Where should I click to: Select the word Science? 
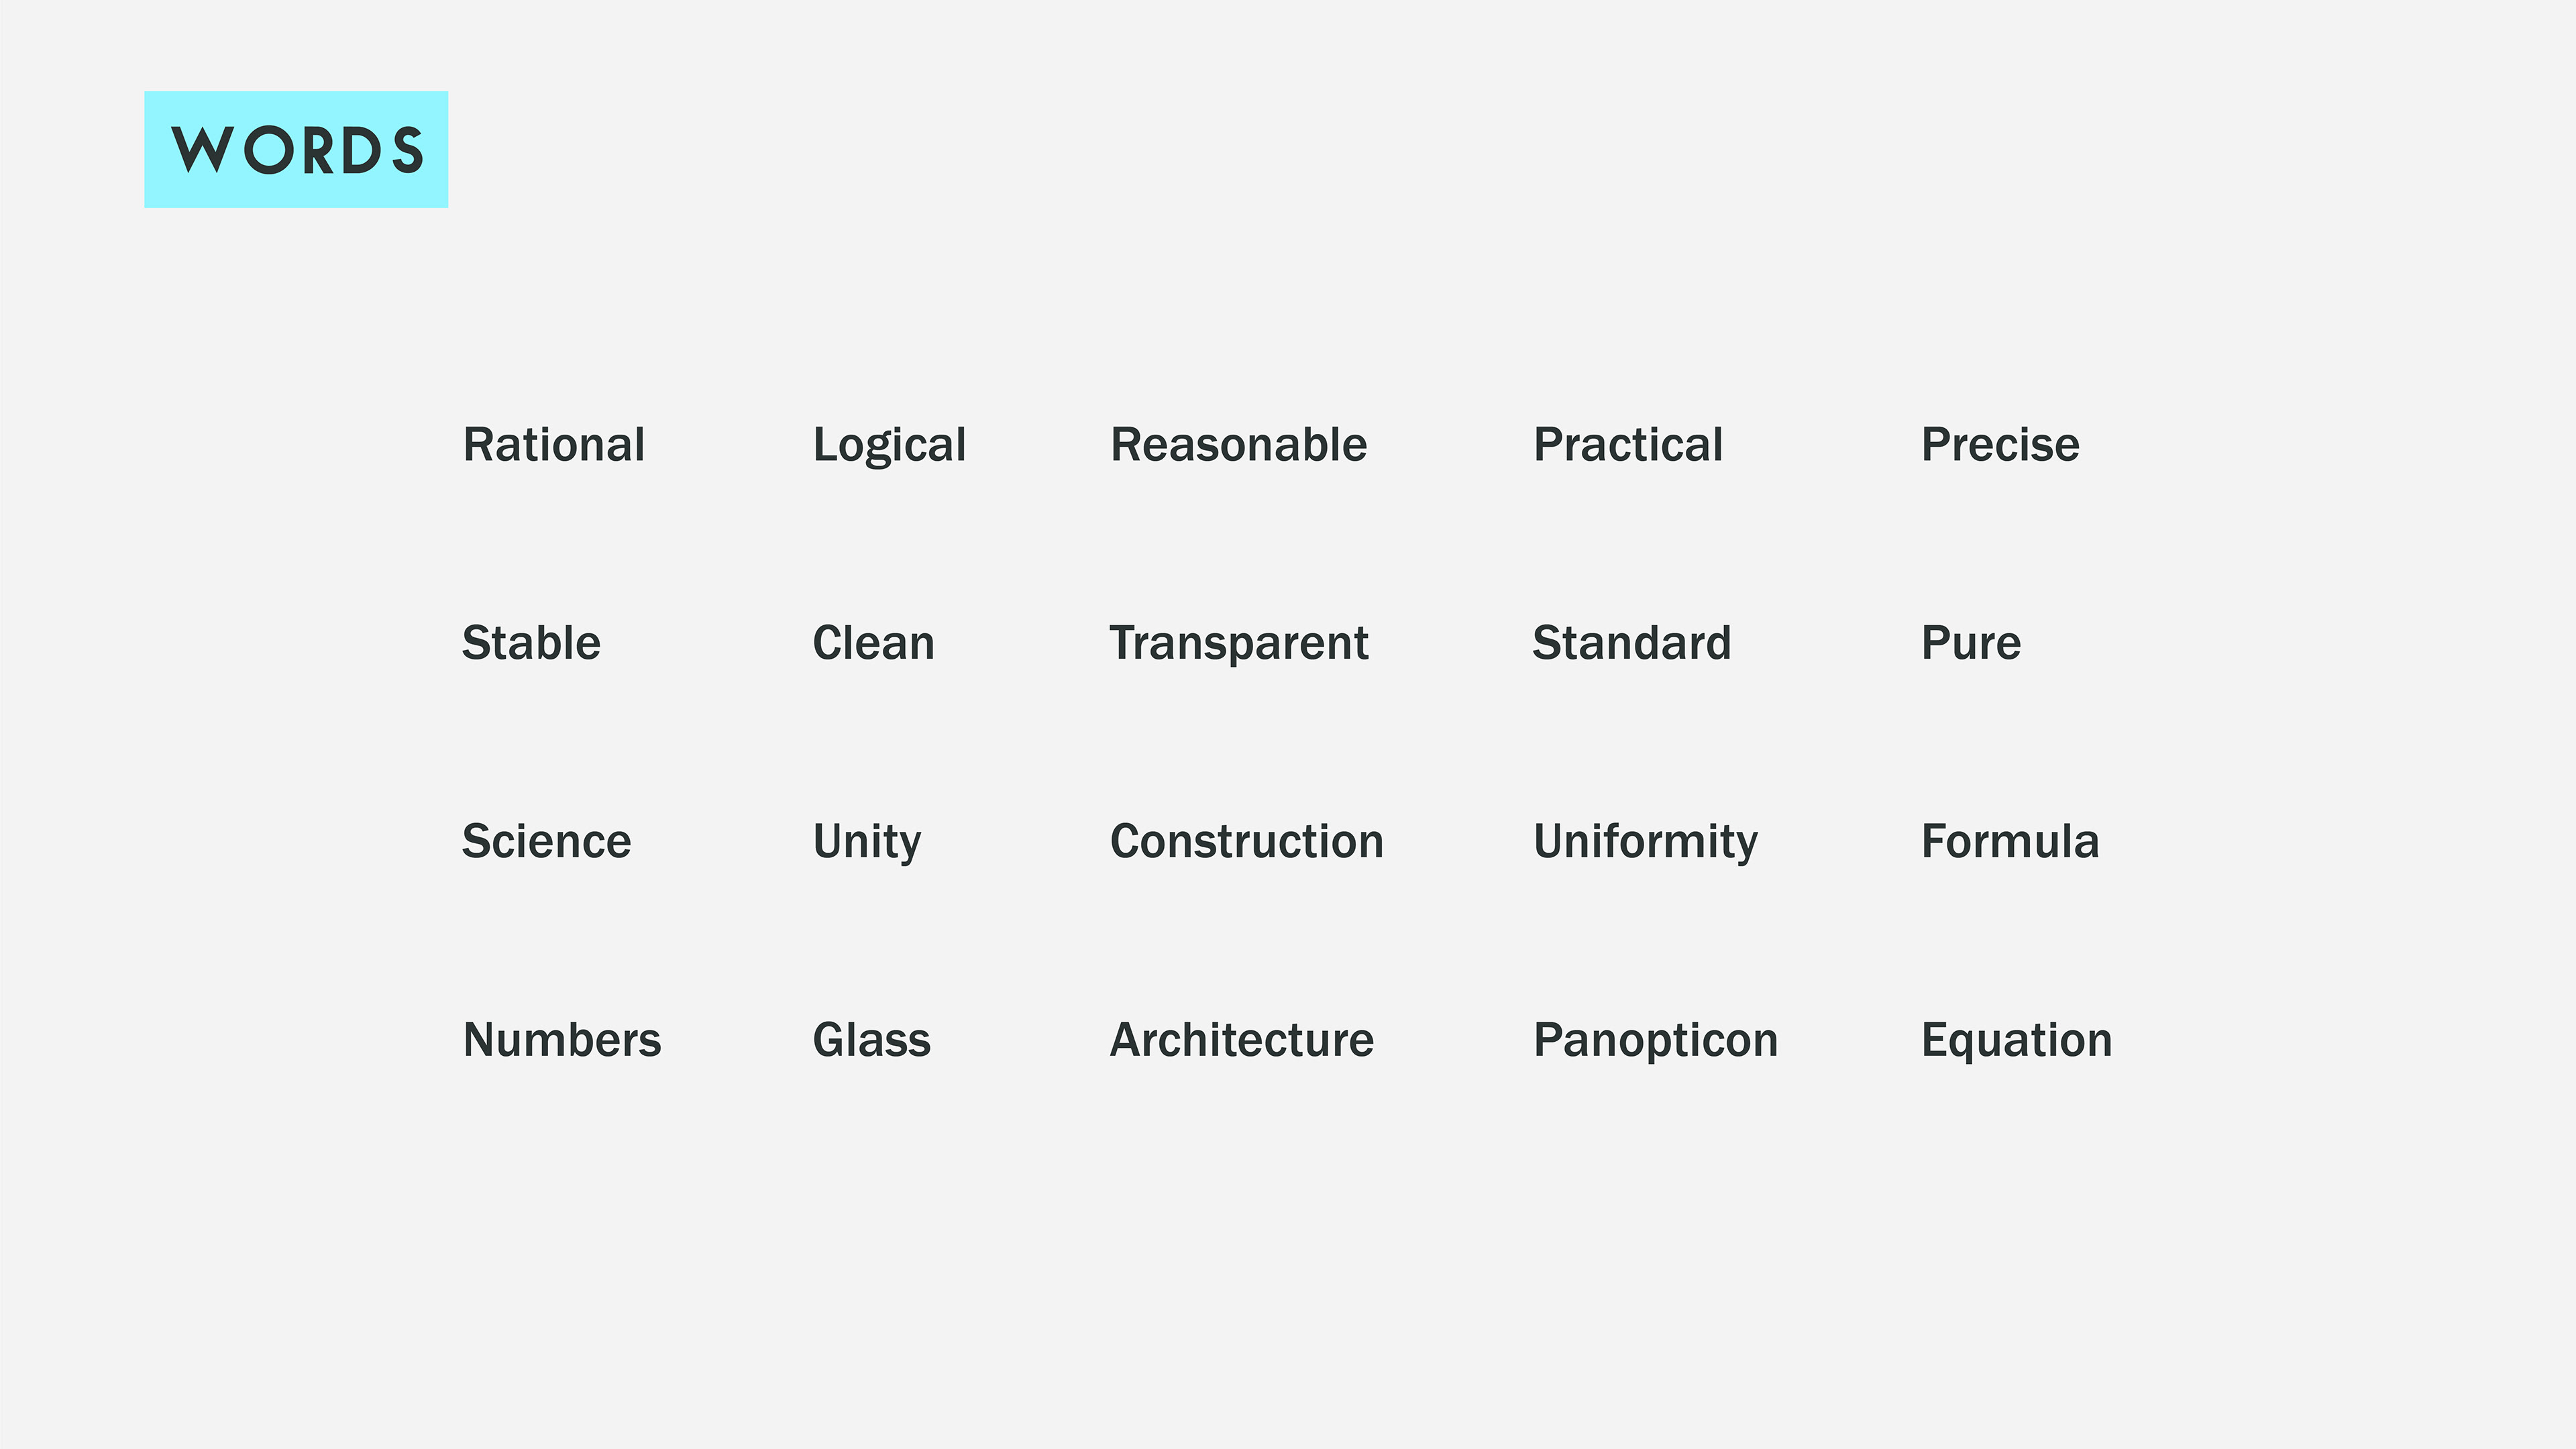pyautogui.click(x=546, y=842)
